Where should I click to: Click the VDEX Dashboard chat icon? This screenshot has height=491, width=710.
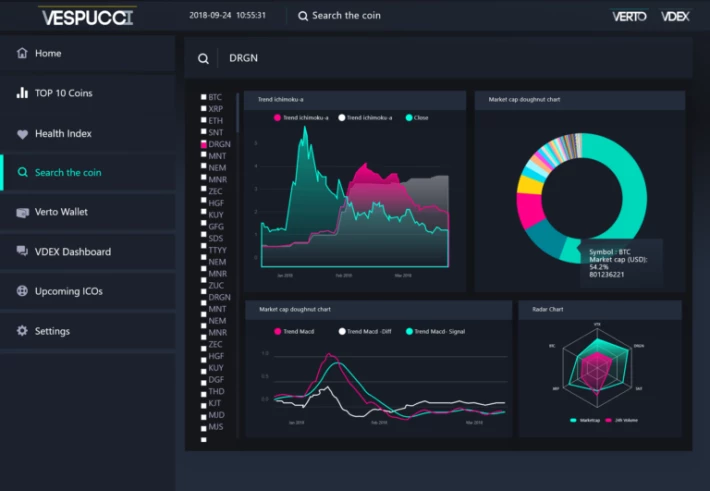pyautogui.click(x=22, y=251)
